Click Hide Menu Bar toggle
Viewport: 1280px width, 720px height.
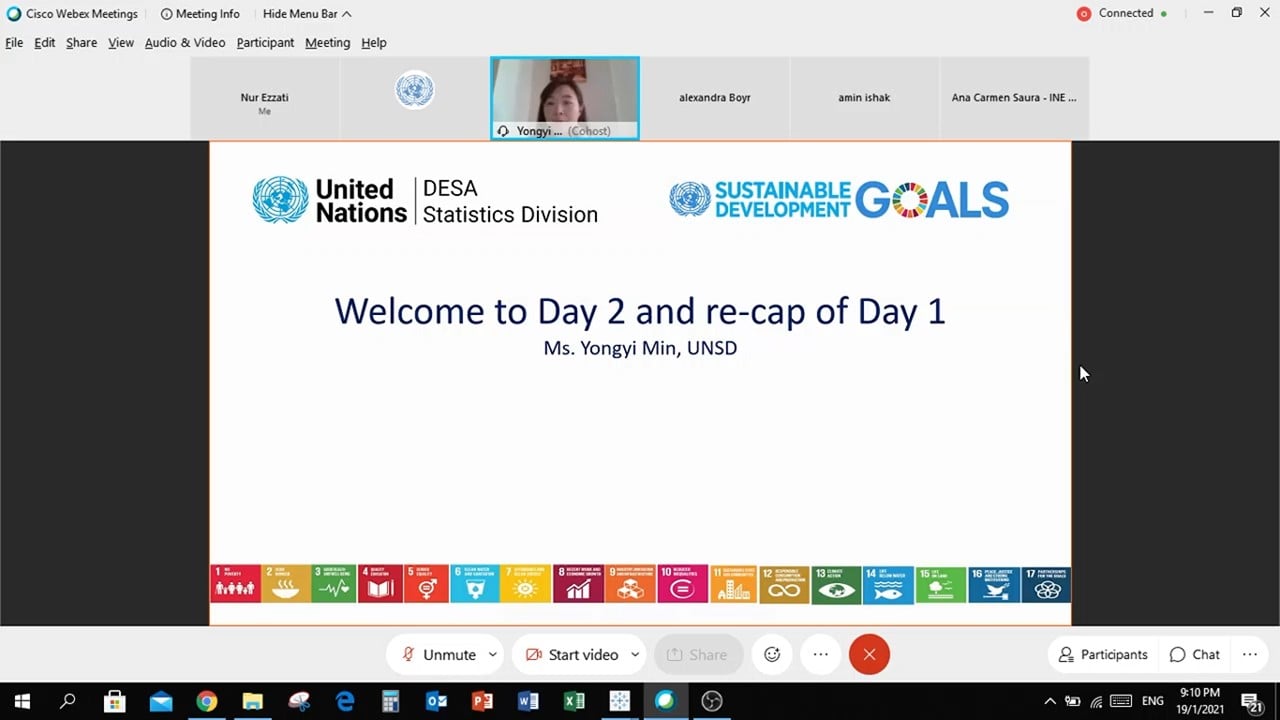306,14
